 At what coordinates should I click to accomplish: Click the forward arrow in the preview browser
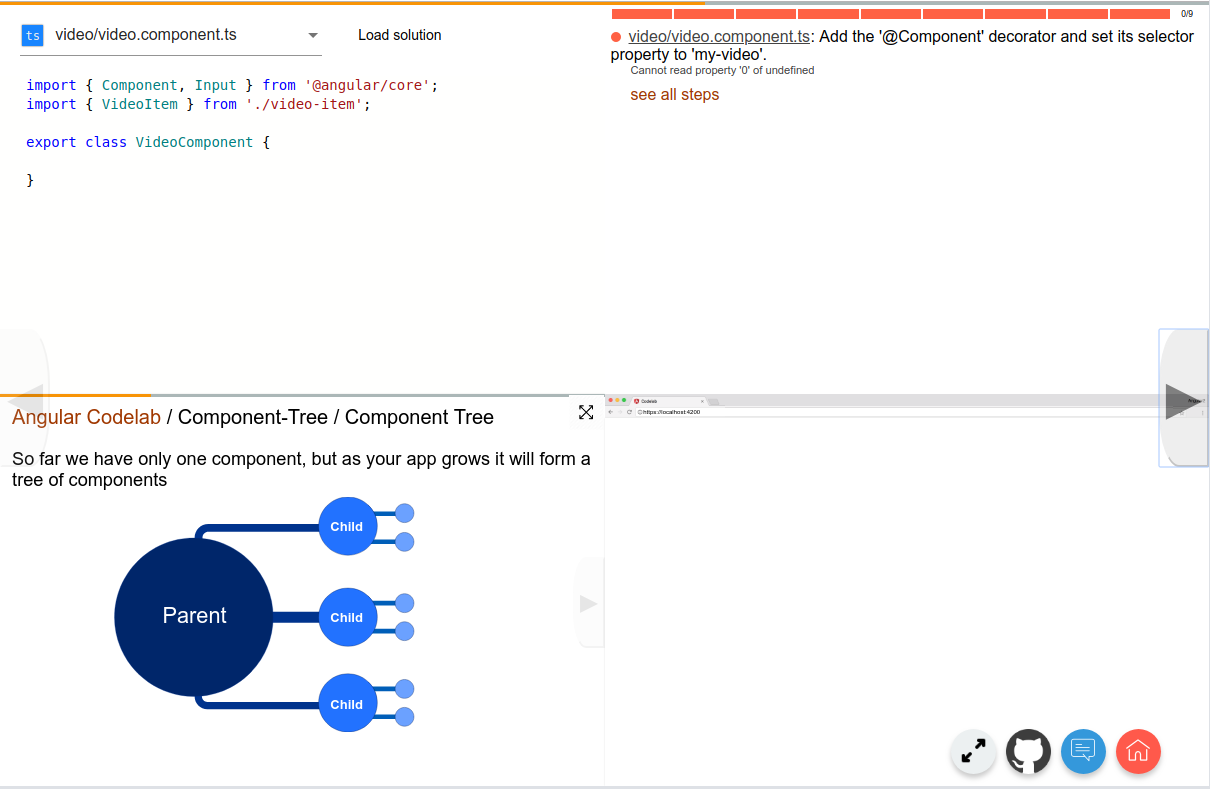(x=620, y=412)
